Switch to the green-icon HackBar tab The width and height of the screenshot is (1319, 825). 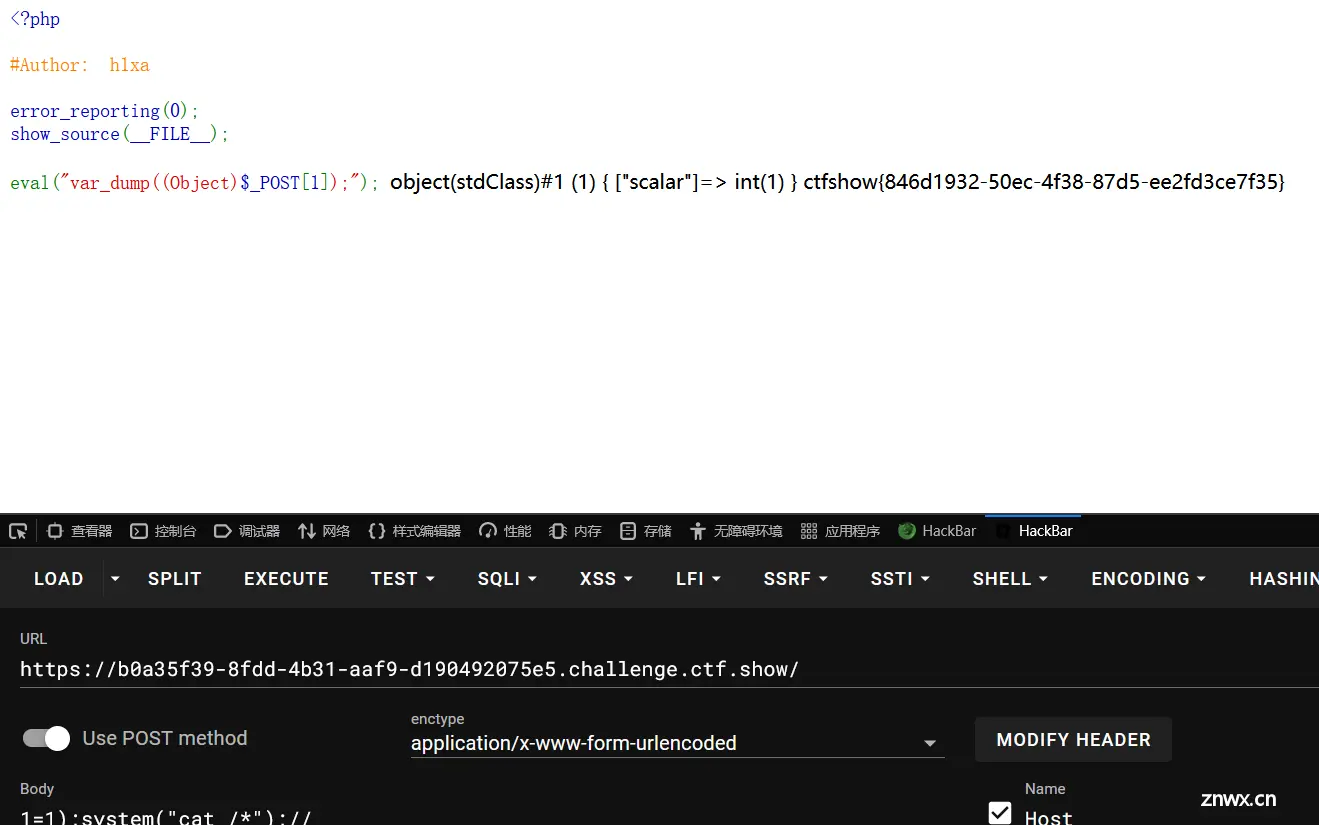click(x=937, y=531)
